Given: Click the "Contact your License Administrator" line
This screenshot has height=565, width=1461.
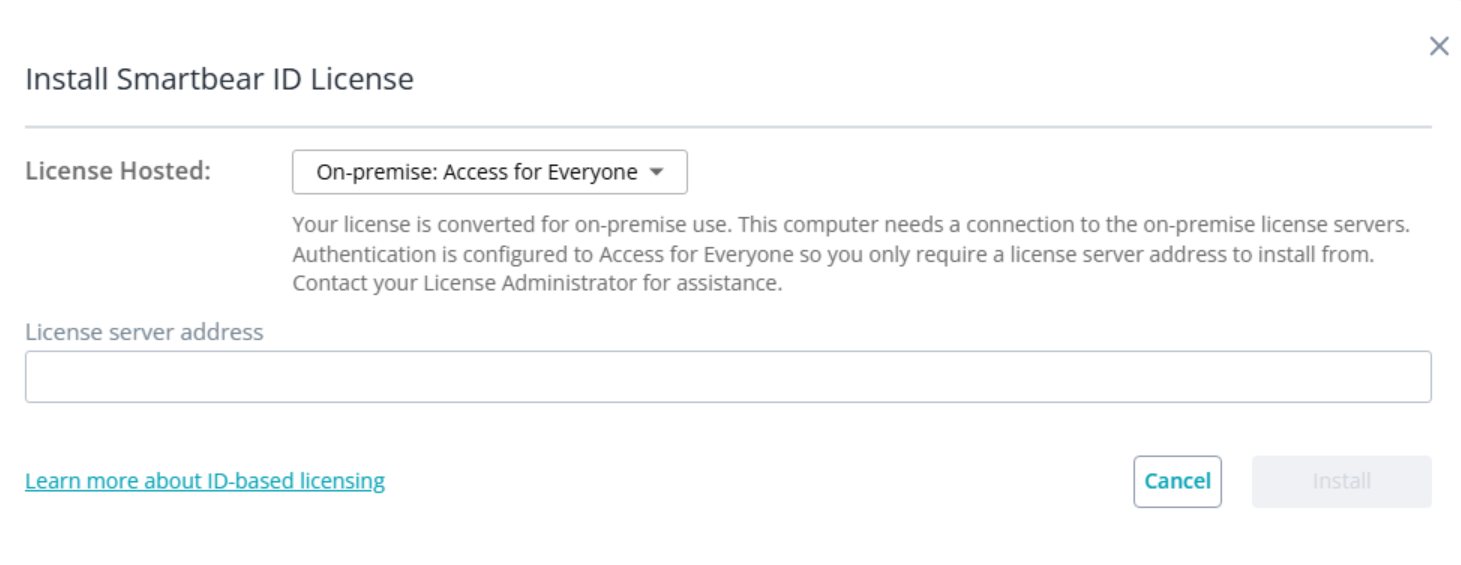Looking at the screenshot, I should [x=536, y=283].
